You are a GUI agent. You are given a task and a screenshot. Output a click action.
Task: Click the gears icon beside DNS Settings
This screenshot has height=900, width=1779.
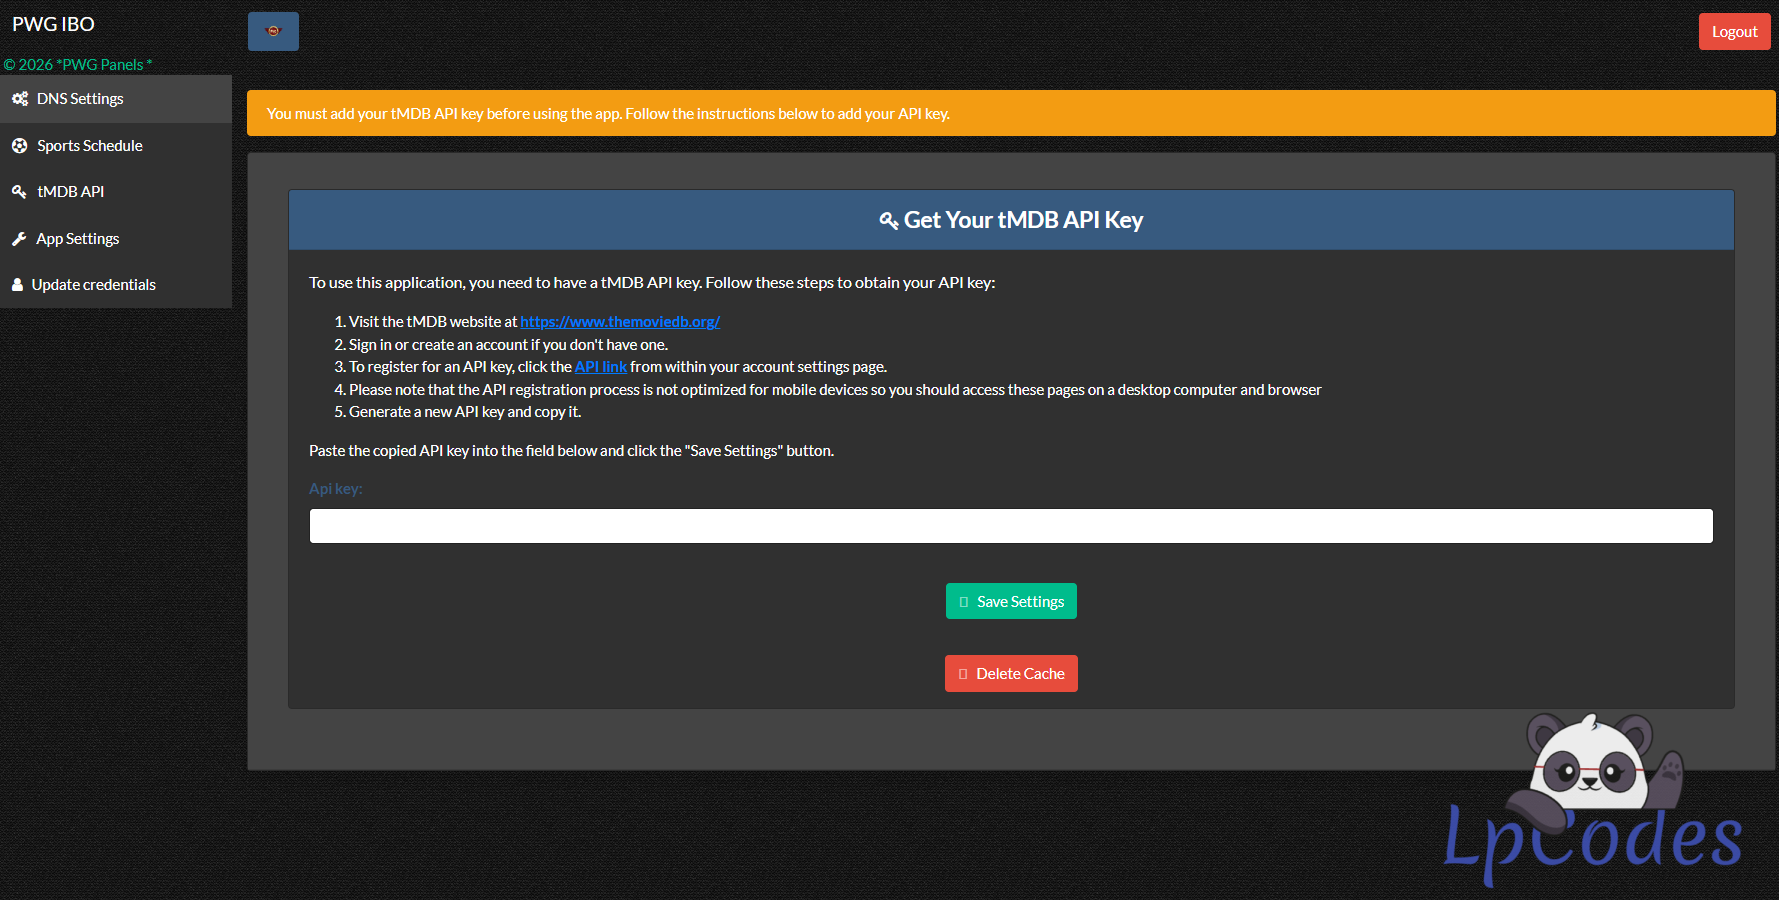20,99
